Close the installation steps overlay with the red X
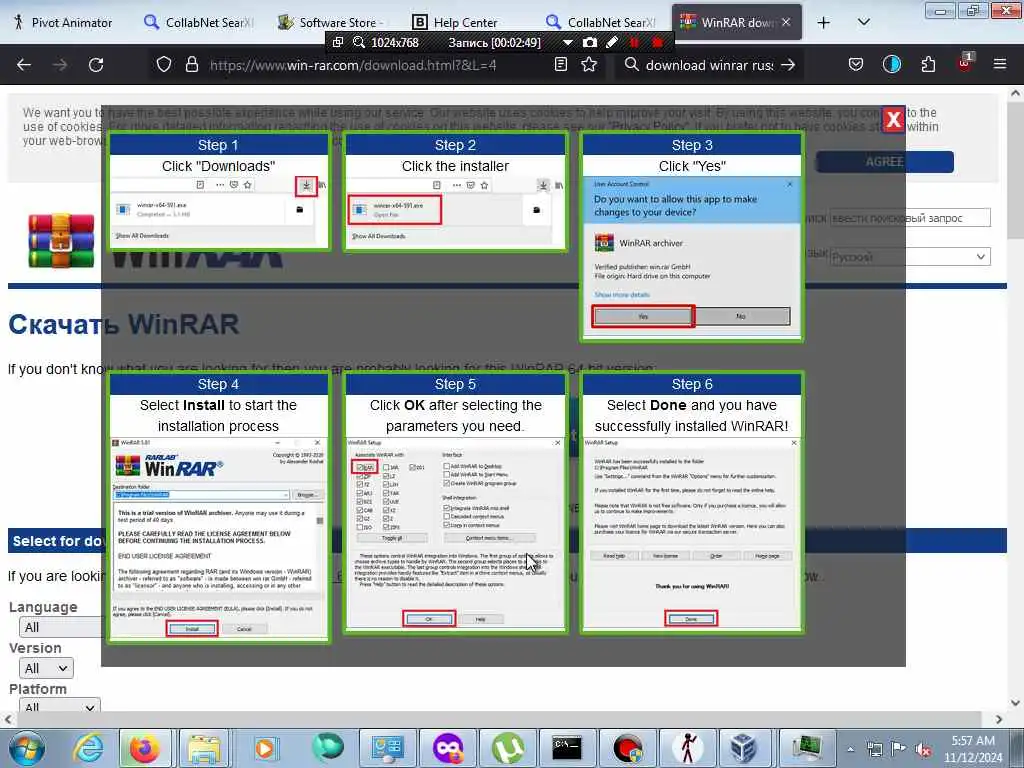 893,120
